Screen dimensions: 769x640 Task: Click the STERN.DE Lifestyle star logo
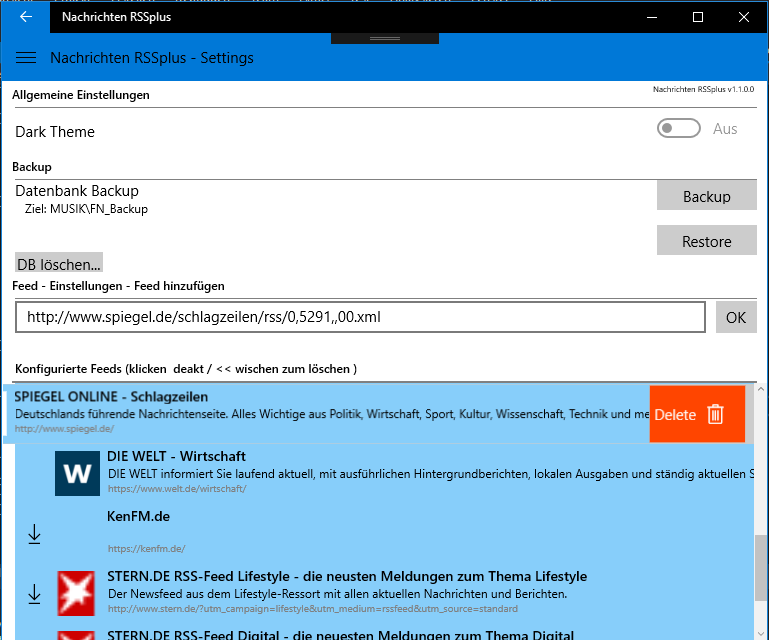tap(76, 593)
